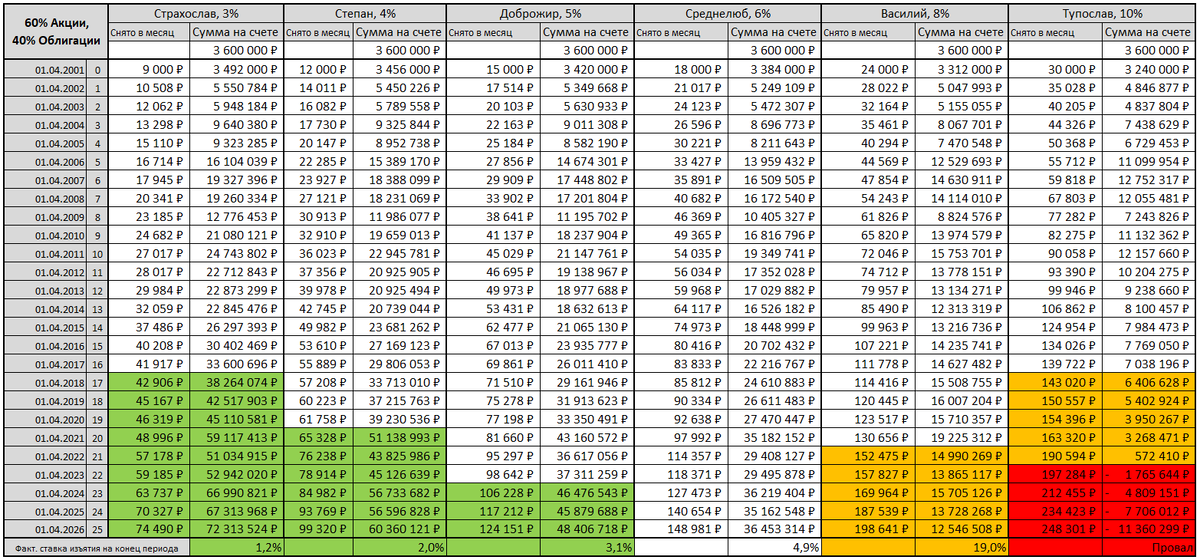Select the orange cell "198 641 ₽"
The width and height of the screenshot is (1200, 560).
pos(869,527)
